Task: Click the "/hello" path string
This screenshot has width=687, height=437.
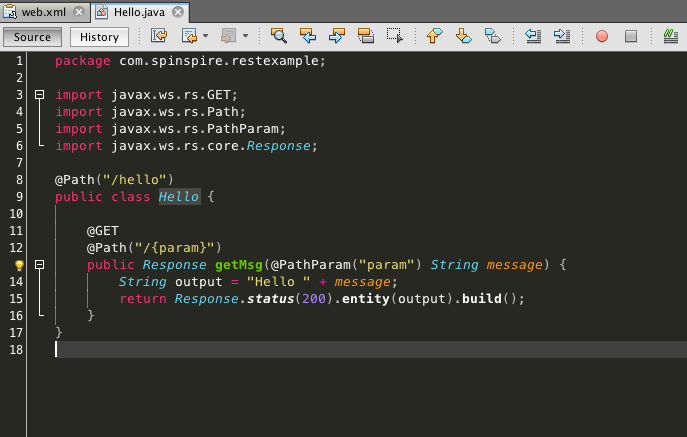Action: click(135, 180)
